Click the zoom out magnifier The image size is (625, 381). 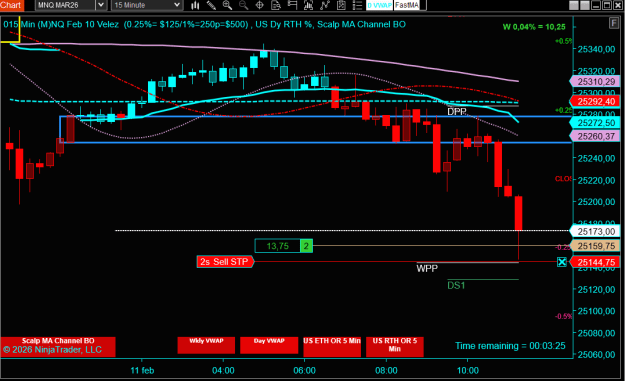[x=243, y=5]
